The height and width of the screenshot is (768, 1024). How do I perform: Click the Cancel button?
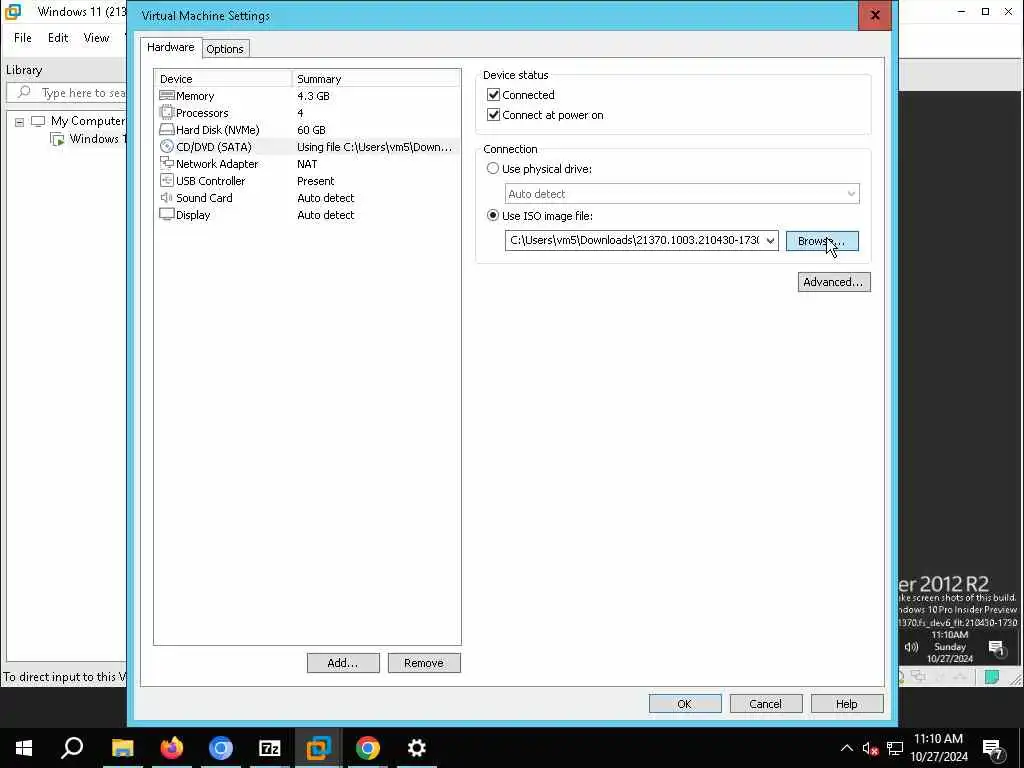766,704
